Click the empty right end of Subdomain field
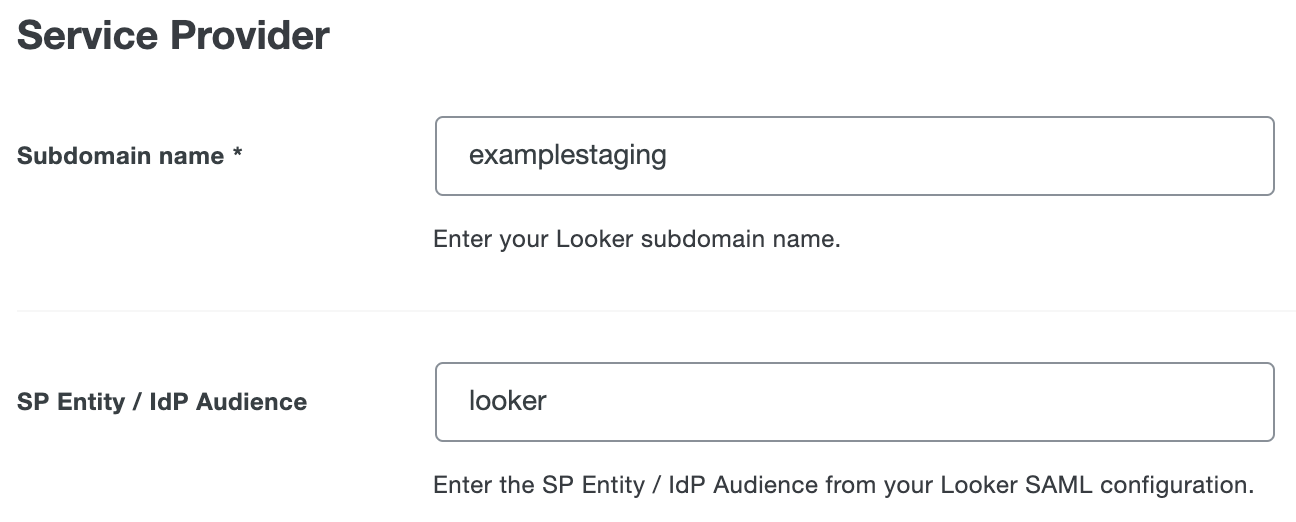Viewport: 1296px width, 522px height. [x=1150, y=156]
